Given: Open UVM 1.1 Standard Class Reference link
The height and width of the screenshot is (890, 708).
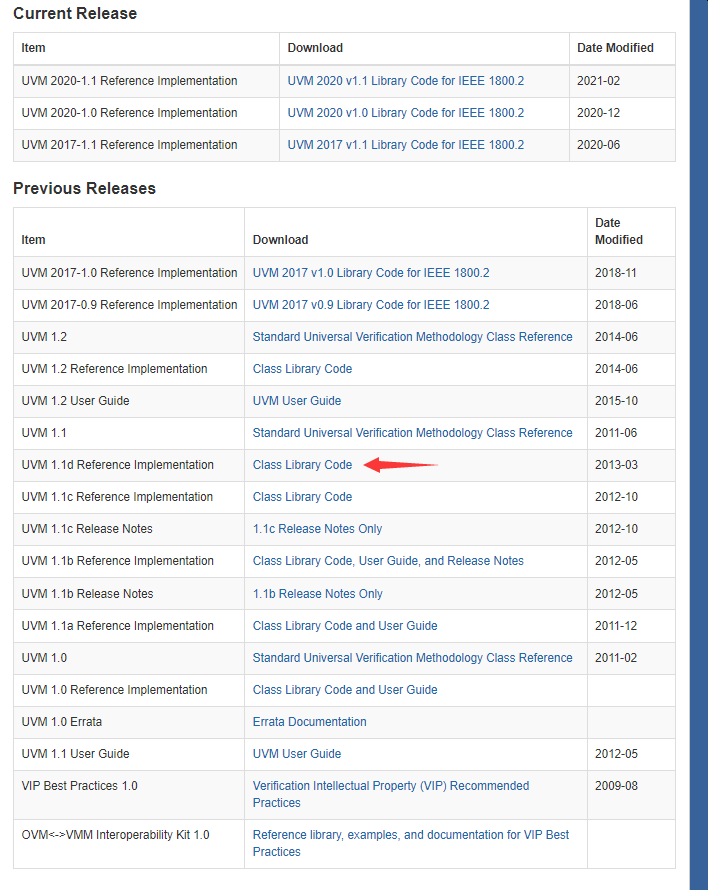Looking at the screenshot, I should coord(412,433).
